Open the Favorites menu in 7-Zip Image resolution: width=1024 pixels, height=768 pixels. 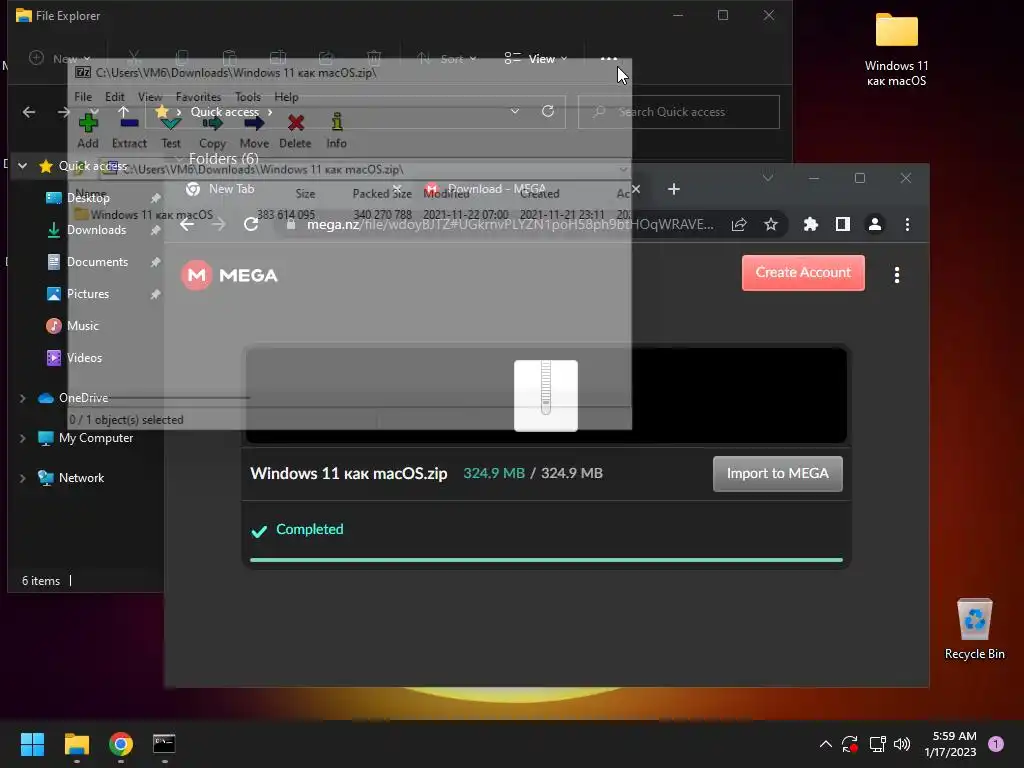199,97
